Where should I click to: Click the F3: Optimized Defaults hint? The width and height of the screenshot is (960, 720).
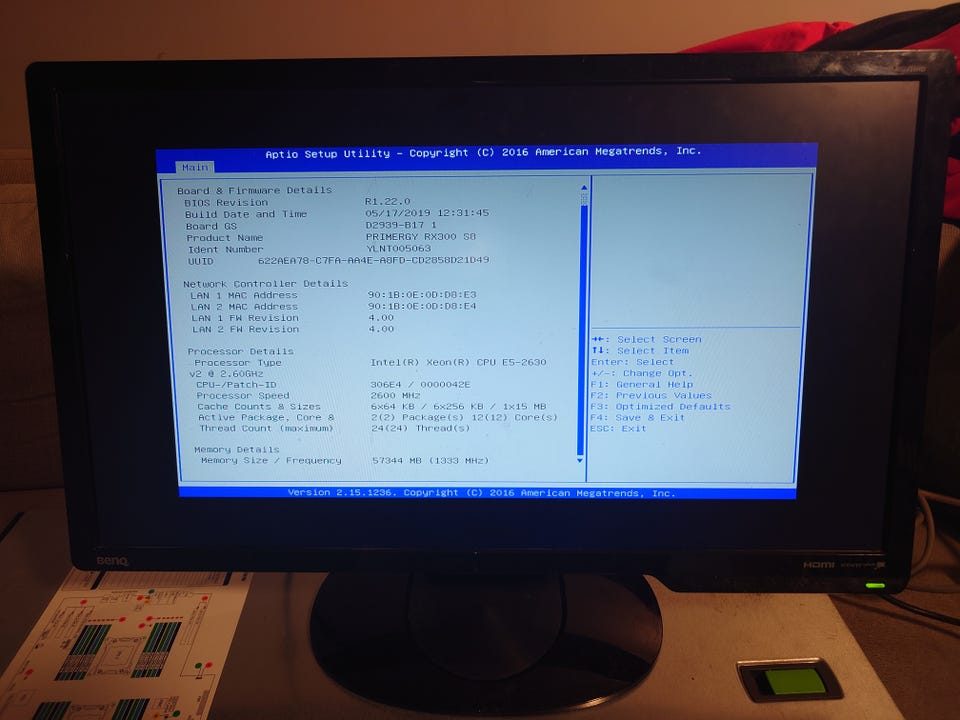pos(660,407)
